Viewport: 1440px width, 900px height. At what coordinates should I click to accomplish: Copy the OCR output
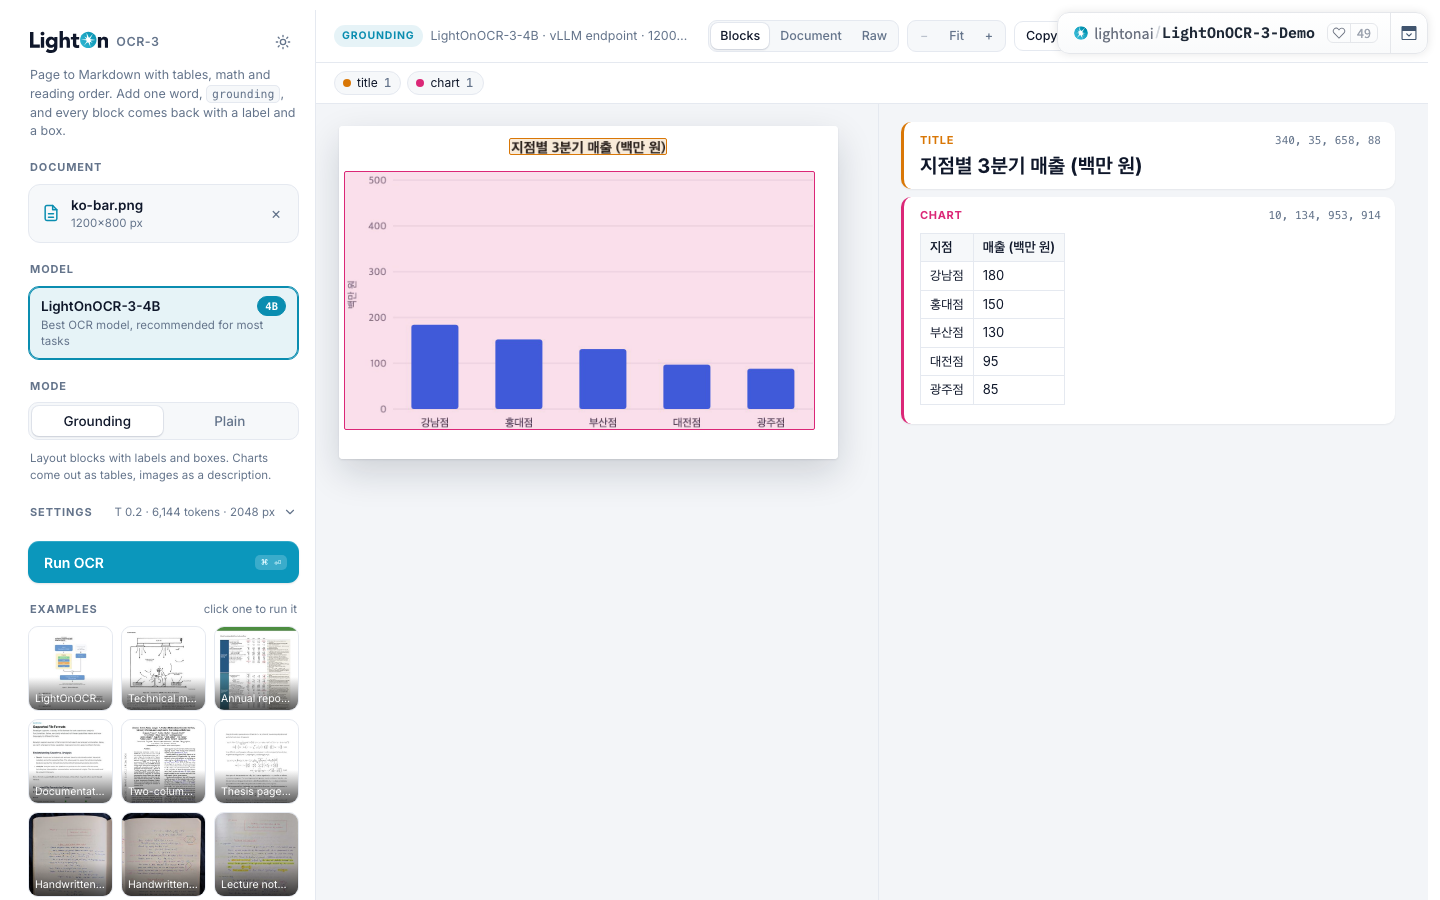click(1039, 36)
